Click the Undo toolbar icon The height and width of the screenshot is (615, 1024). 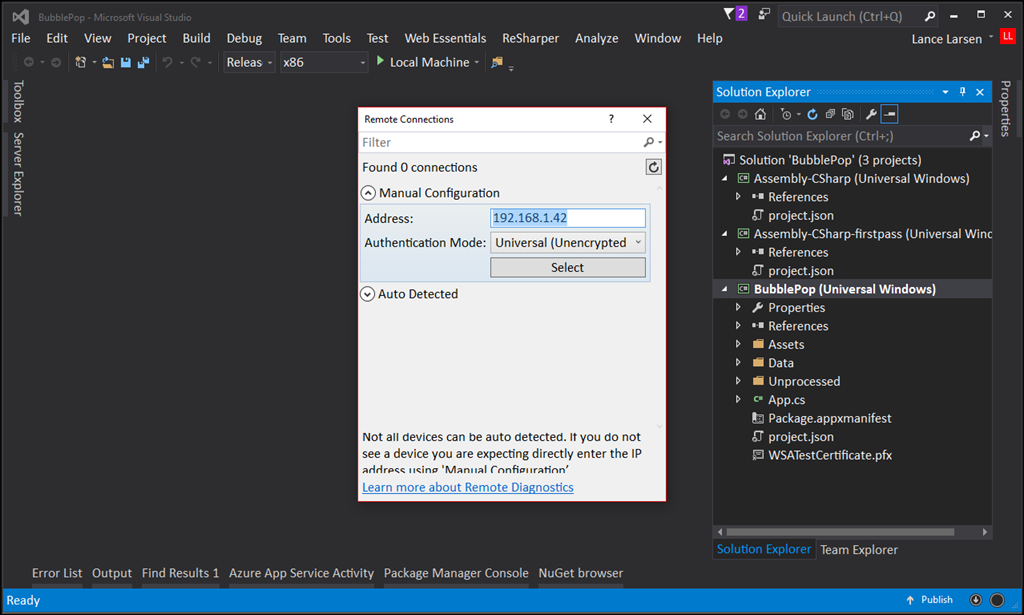(x=168, y=62)
